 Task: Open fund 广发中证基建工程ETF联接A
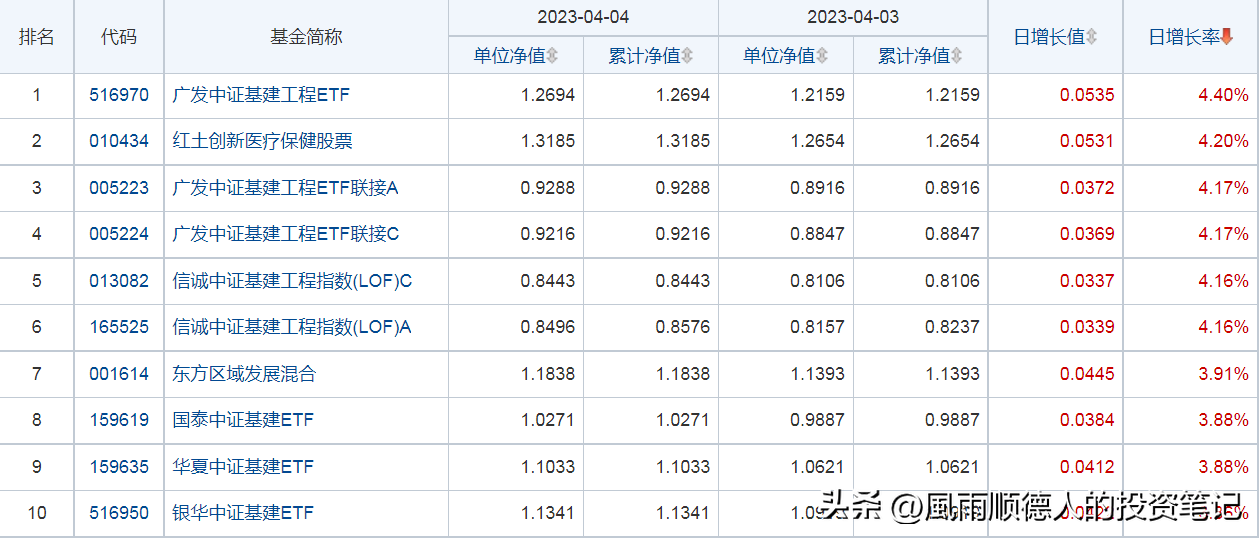tap(286, 188)
